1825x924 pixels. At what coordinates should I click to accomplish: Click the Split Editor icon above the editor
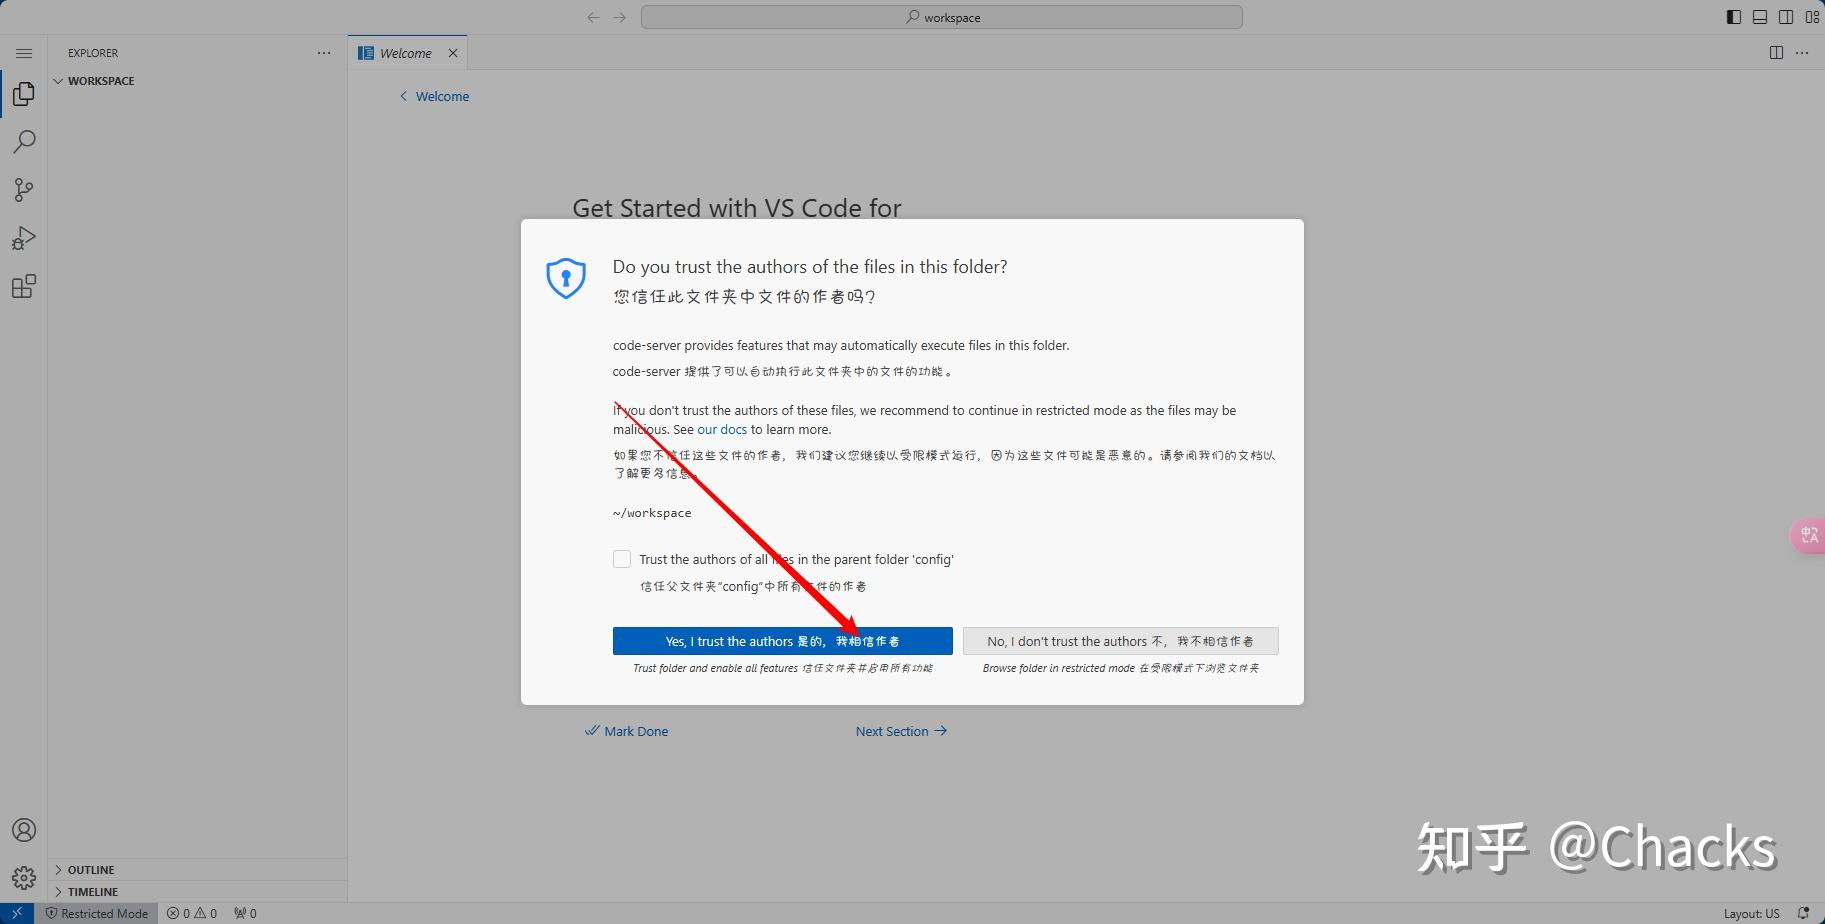[x=1775, y=52]
